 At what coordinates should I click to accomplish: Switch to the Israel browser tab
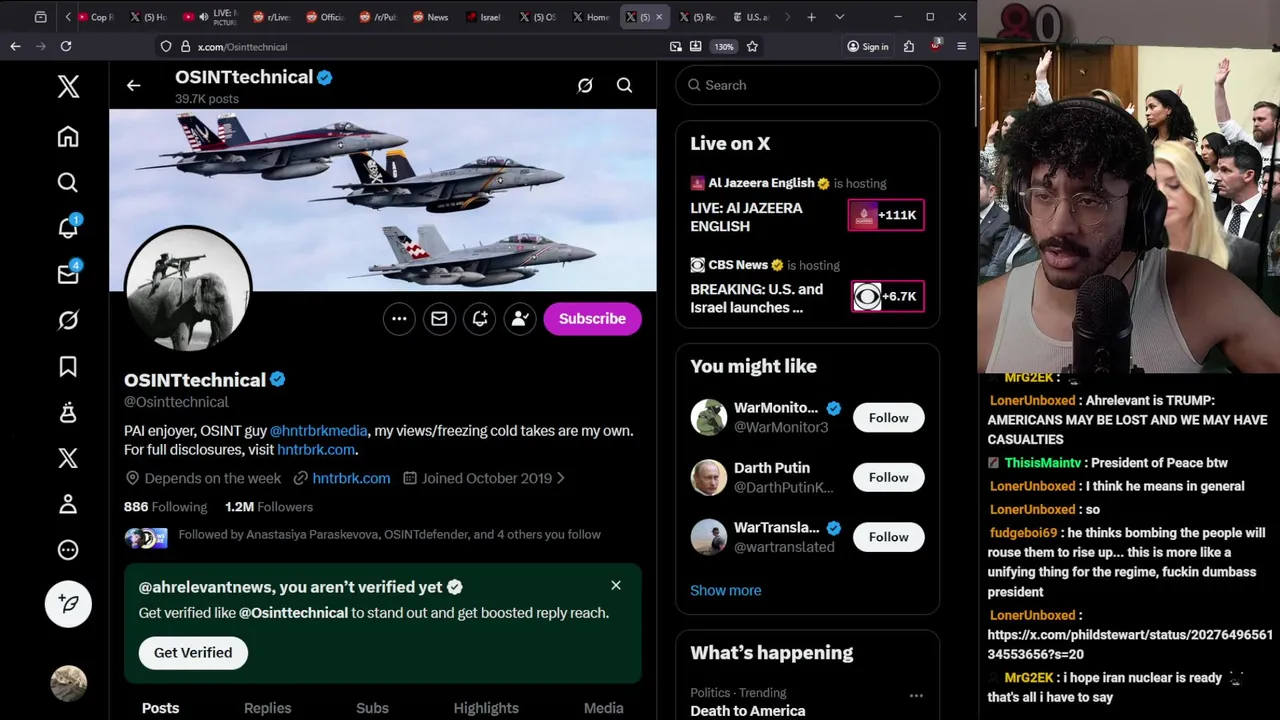[x=483, y=17]
